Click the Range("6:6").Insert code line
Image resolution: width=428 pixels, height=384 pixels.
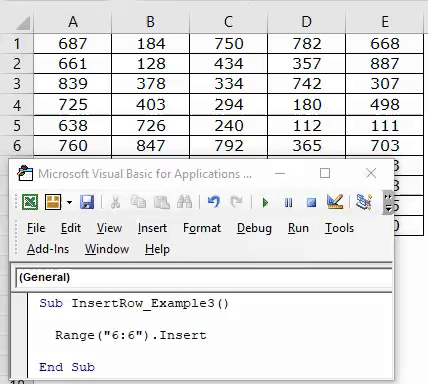pyautogui.click(x=131, y=335)
